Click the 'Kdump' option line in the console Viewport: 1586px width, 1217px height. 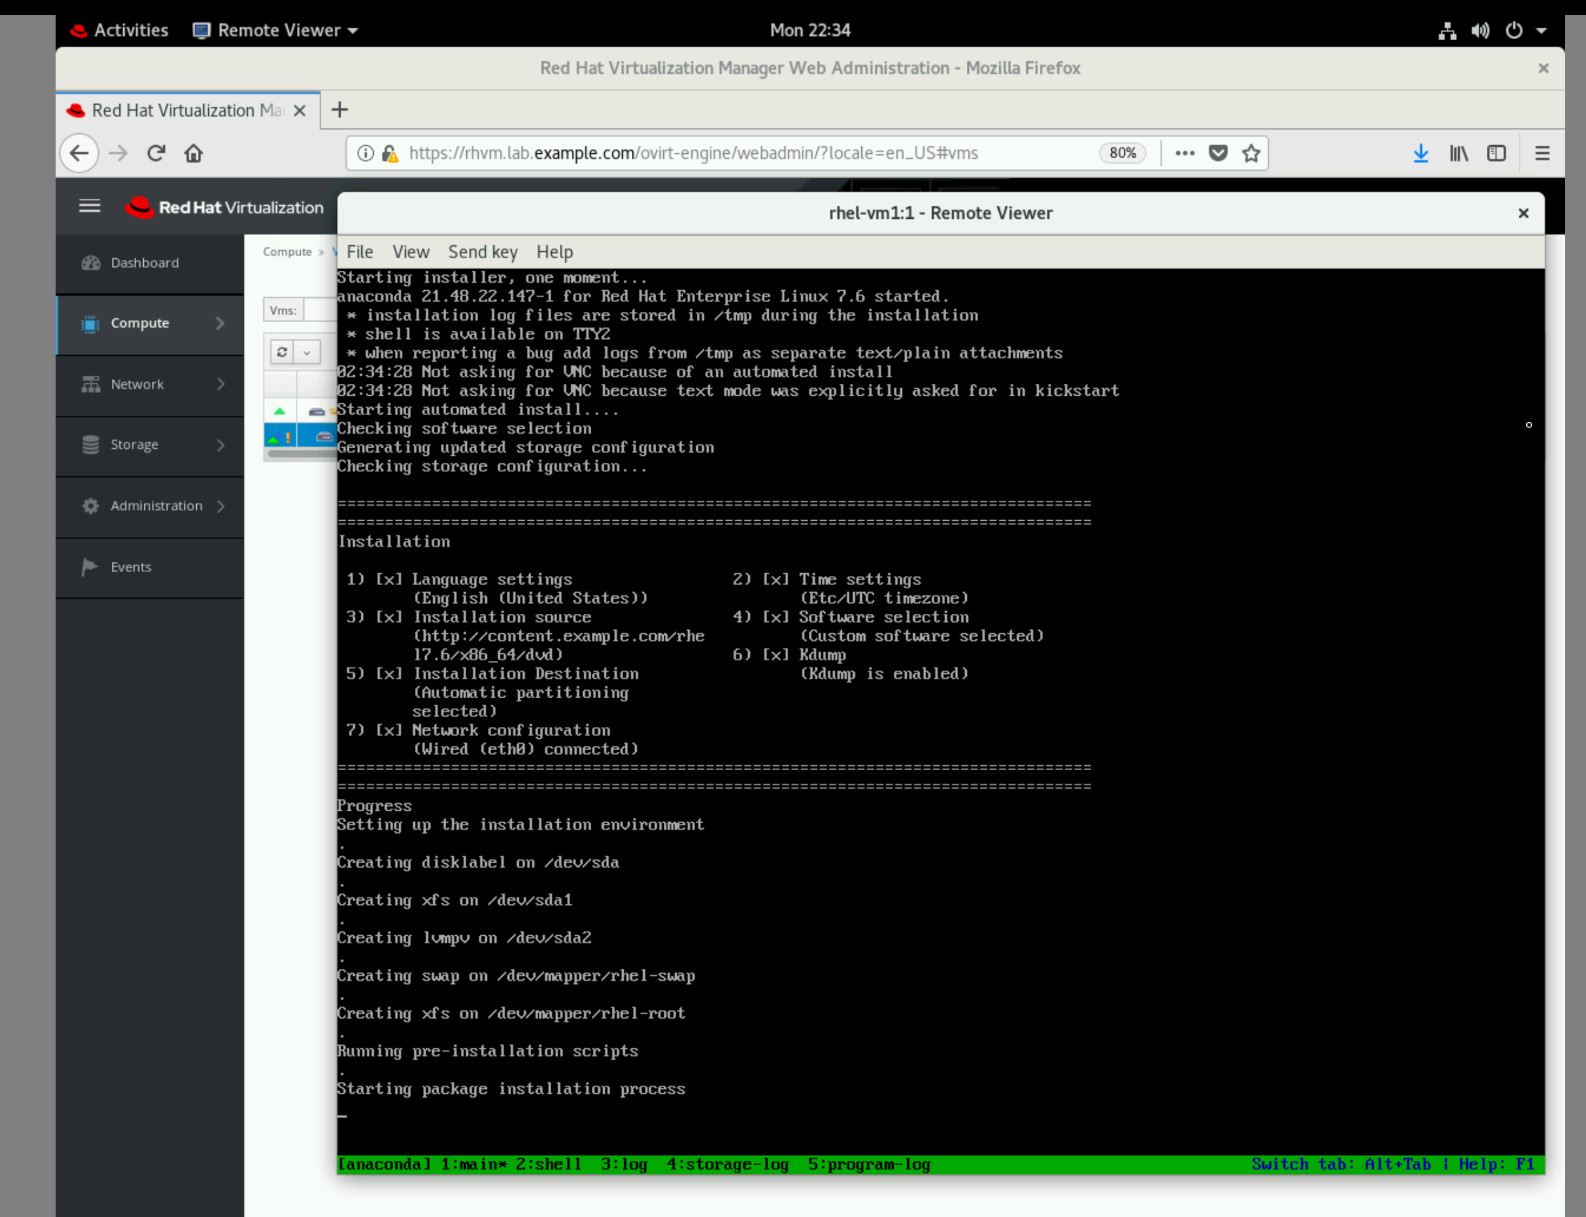(x=790, y=656)
